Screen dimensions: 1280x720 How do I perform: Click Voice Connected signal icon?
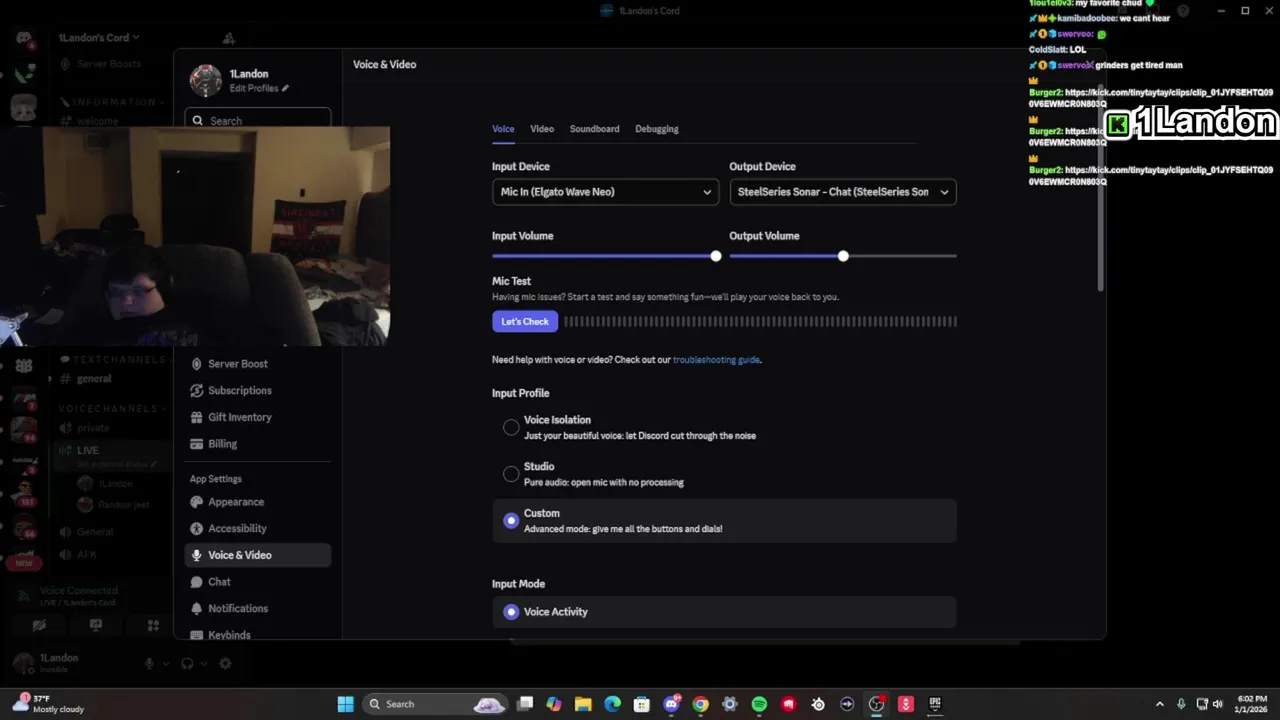click(24, 596)
